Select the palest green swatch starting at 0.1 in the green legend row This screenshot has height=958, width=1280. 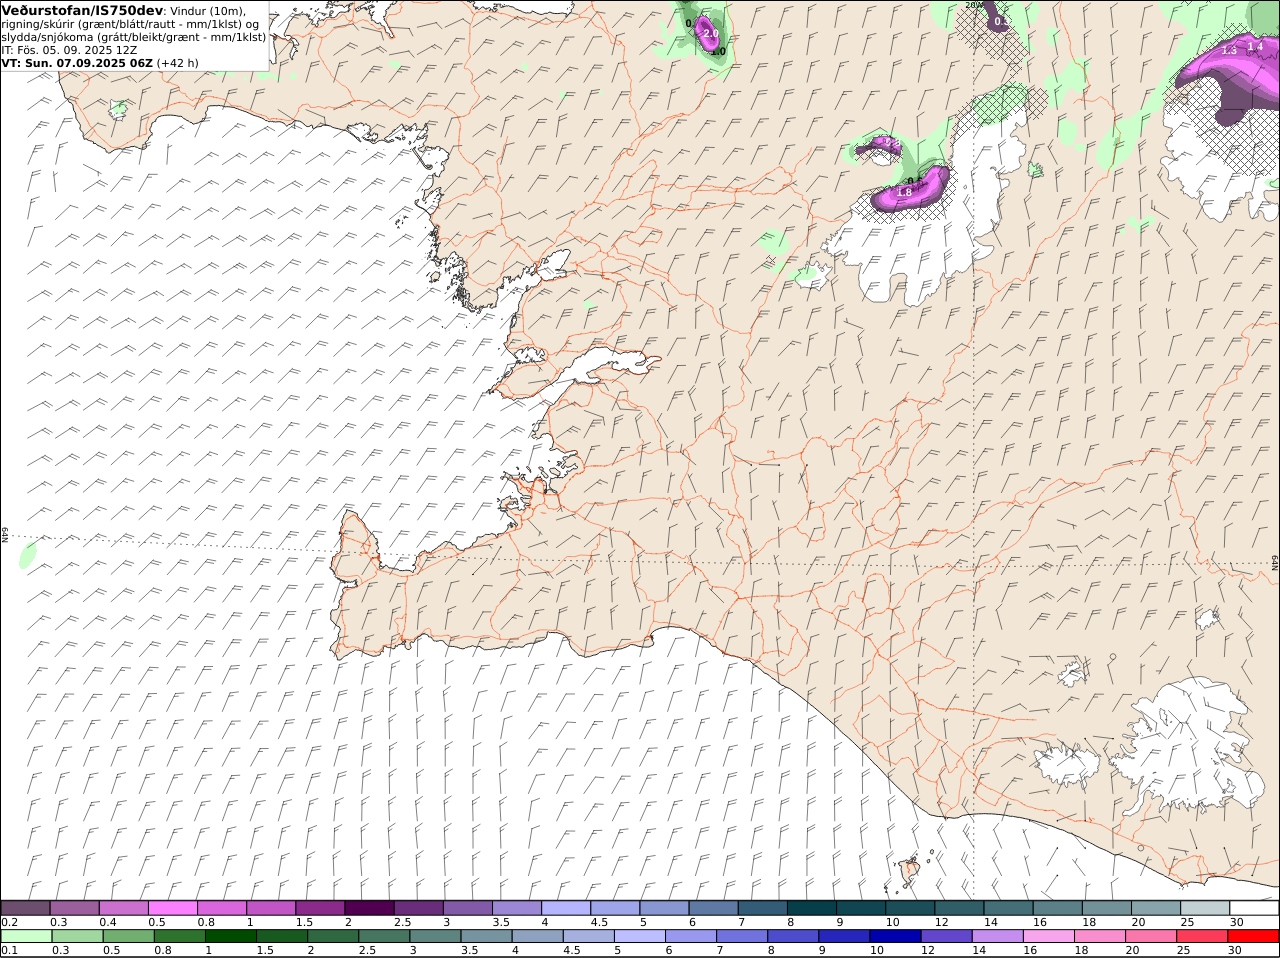pos(26,936)
